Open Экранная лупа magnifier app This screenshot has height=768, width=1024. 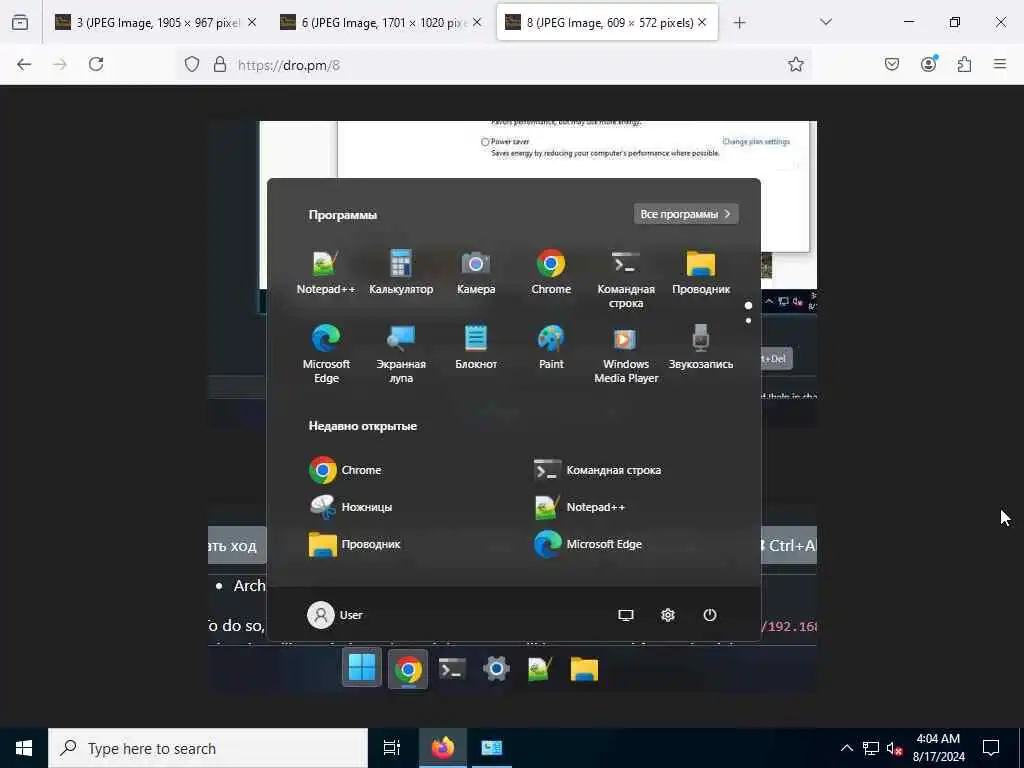point(400,354)
